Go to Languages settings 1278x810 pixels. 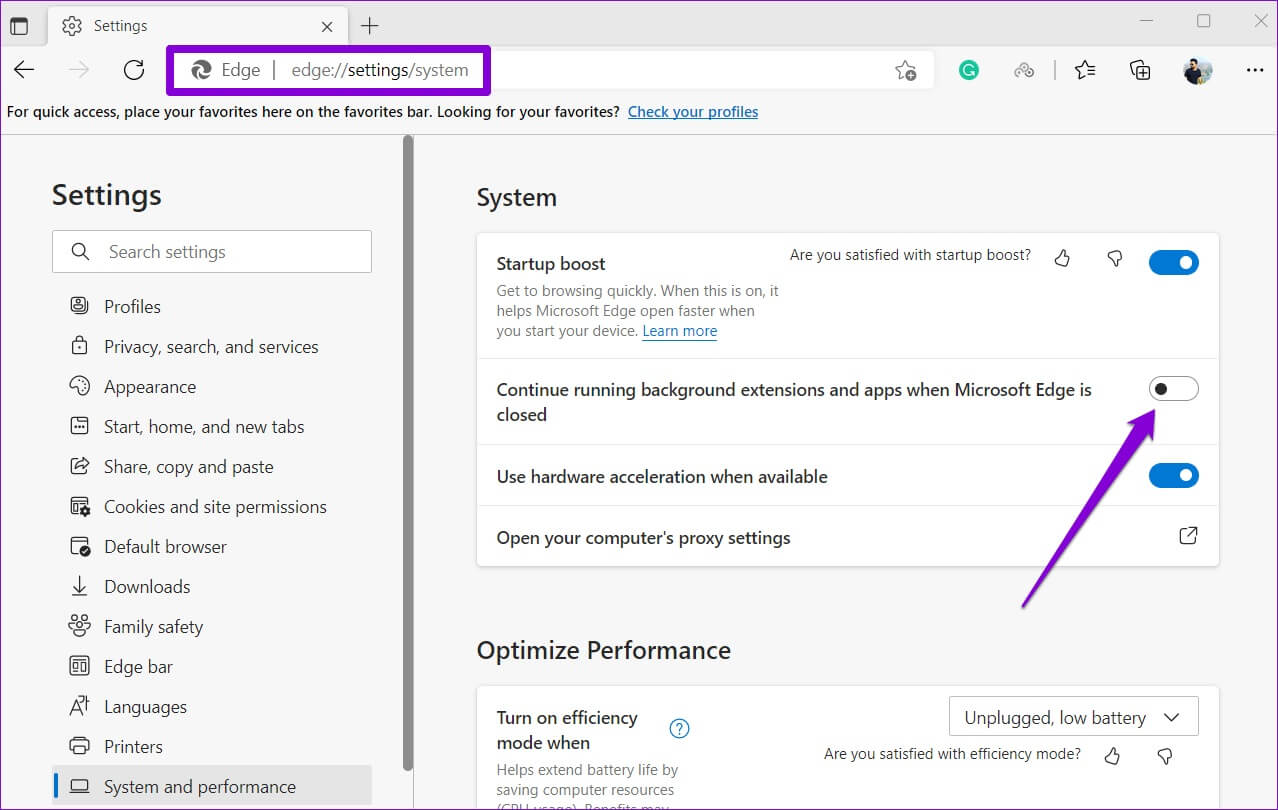point(212,706)
